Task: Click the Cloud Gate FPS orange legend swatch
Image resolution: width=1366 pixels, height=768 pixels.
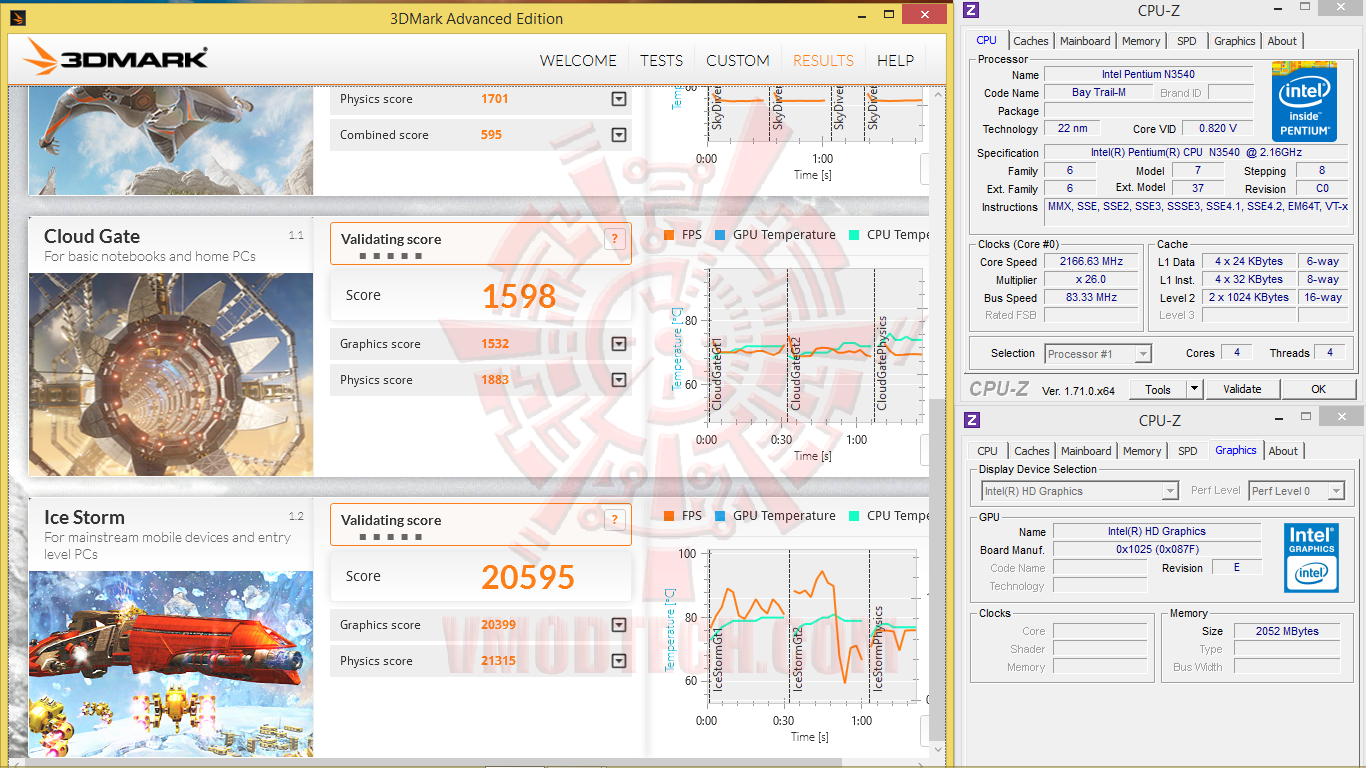Action: [x=669, y=235]
